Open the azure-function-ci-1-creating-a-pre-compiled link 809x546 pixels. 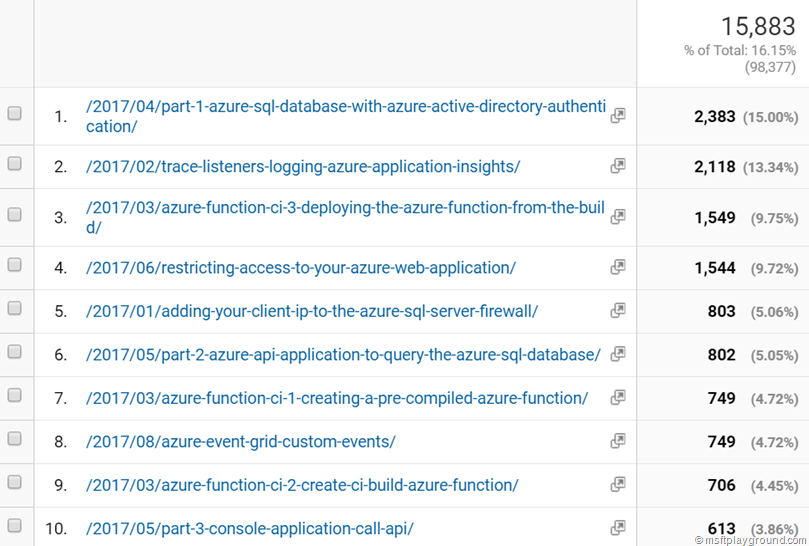[x=337, y=398]
